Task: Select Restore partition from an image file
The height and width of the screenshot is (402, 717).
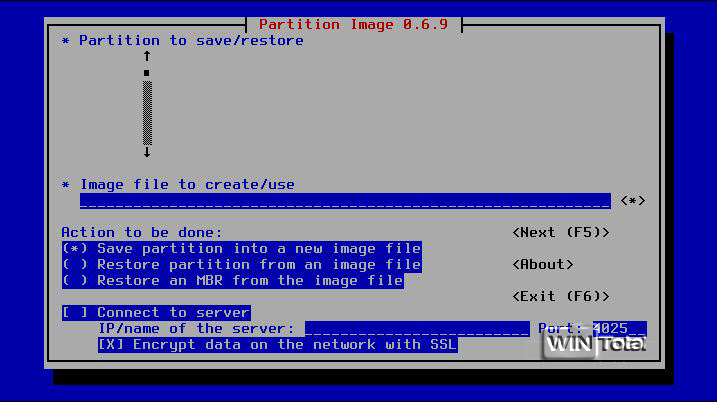Action: (x=241, y=265)
